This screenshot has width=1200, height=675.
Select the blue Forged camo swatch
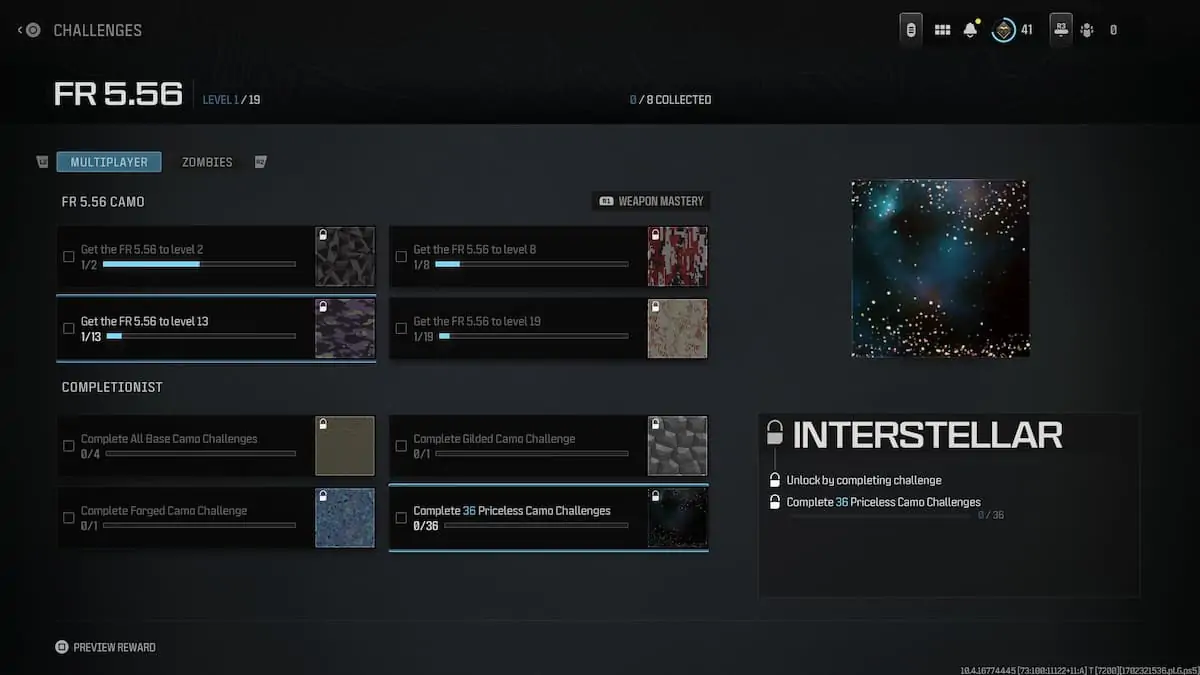[x=345, y=518]
